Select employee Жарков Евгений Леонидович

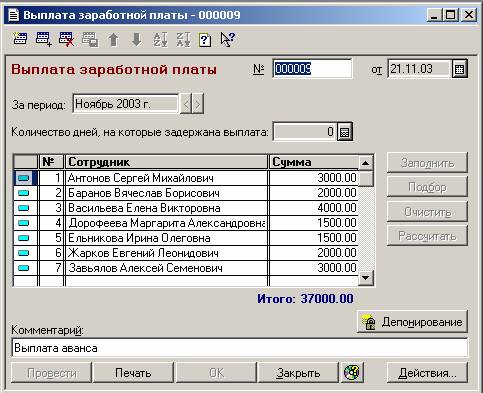(x=166, y=253)
